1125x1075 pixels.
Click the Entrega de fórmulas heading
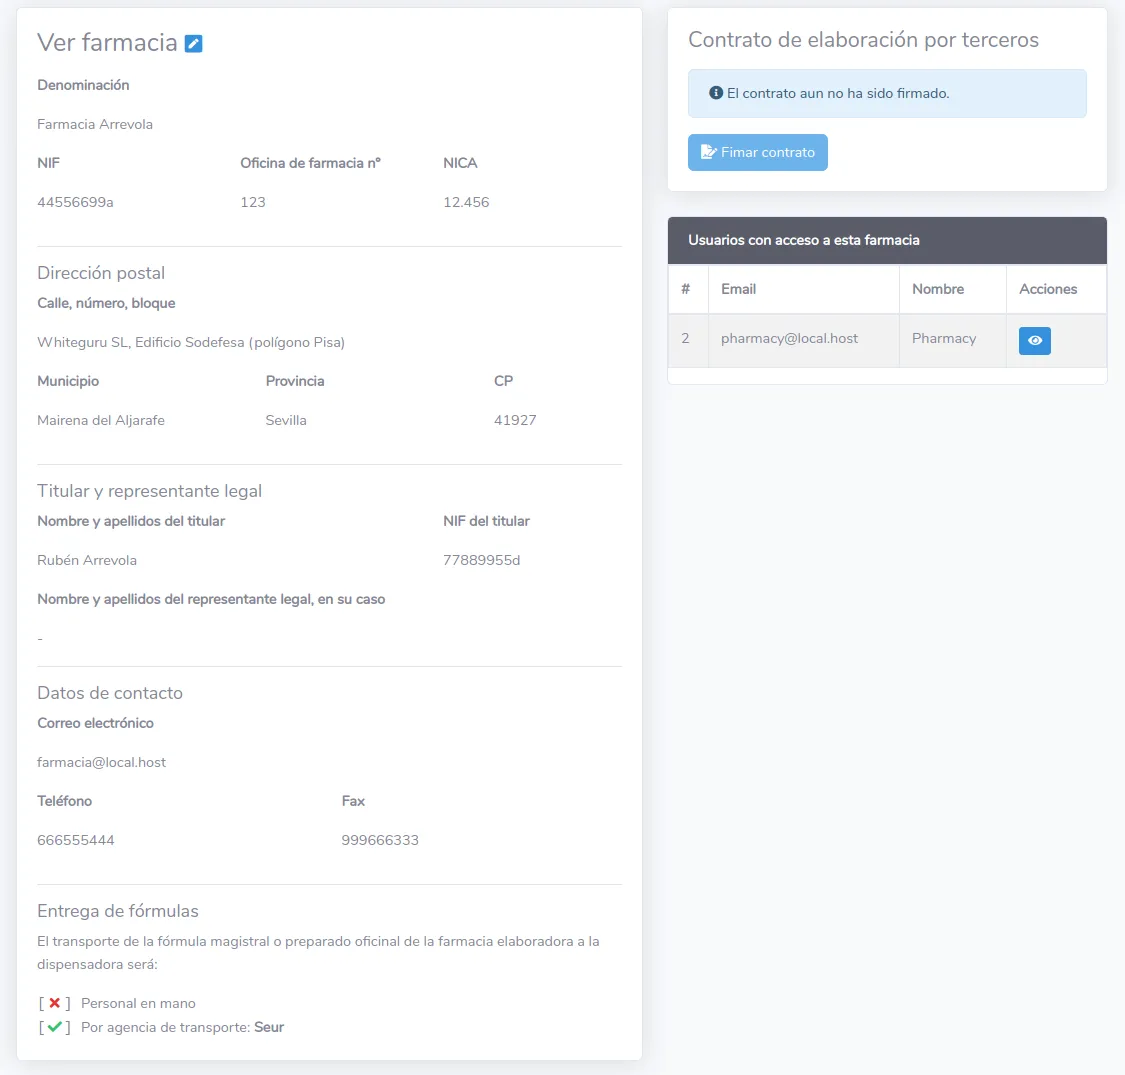pyautogui.click(x=118, y=911)
